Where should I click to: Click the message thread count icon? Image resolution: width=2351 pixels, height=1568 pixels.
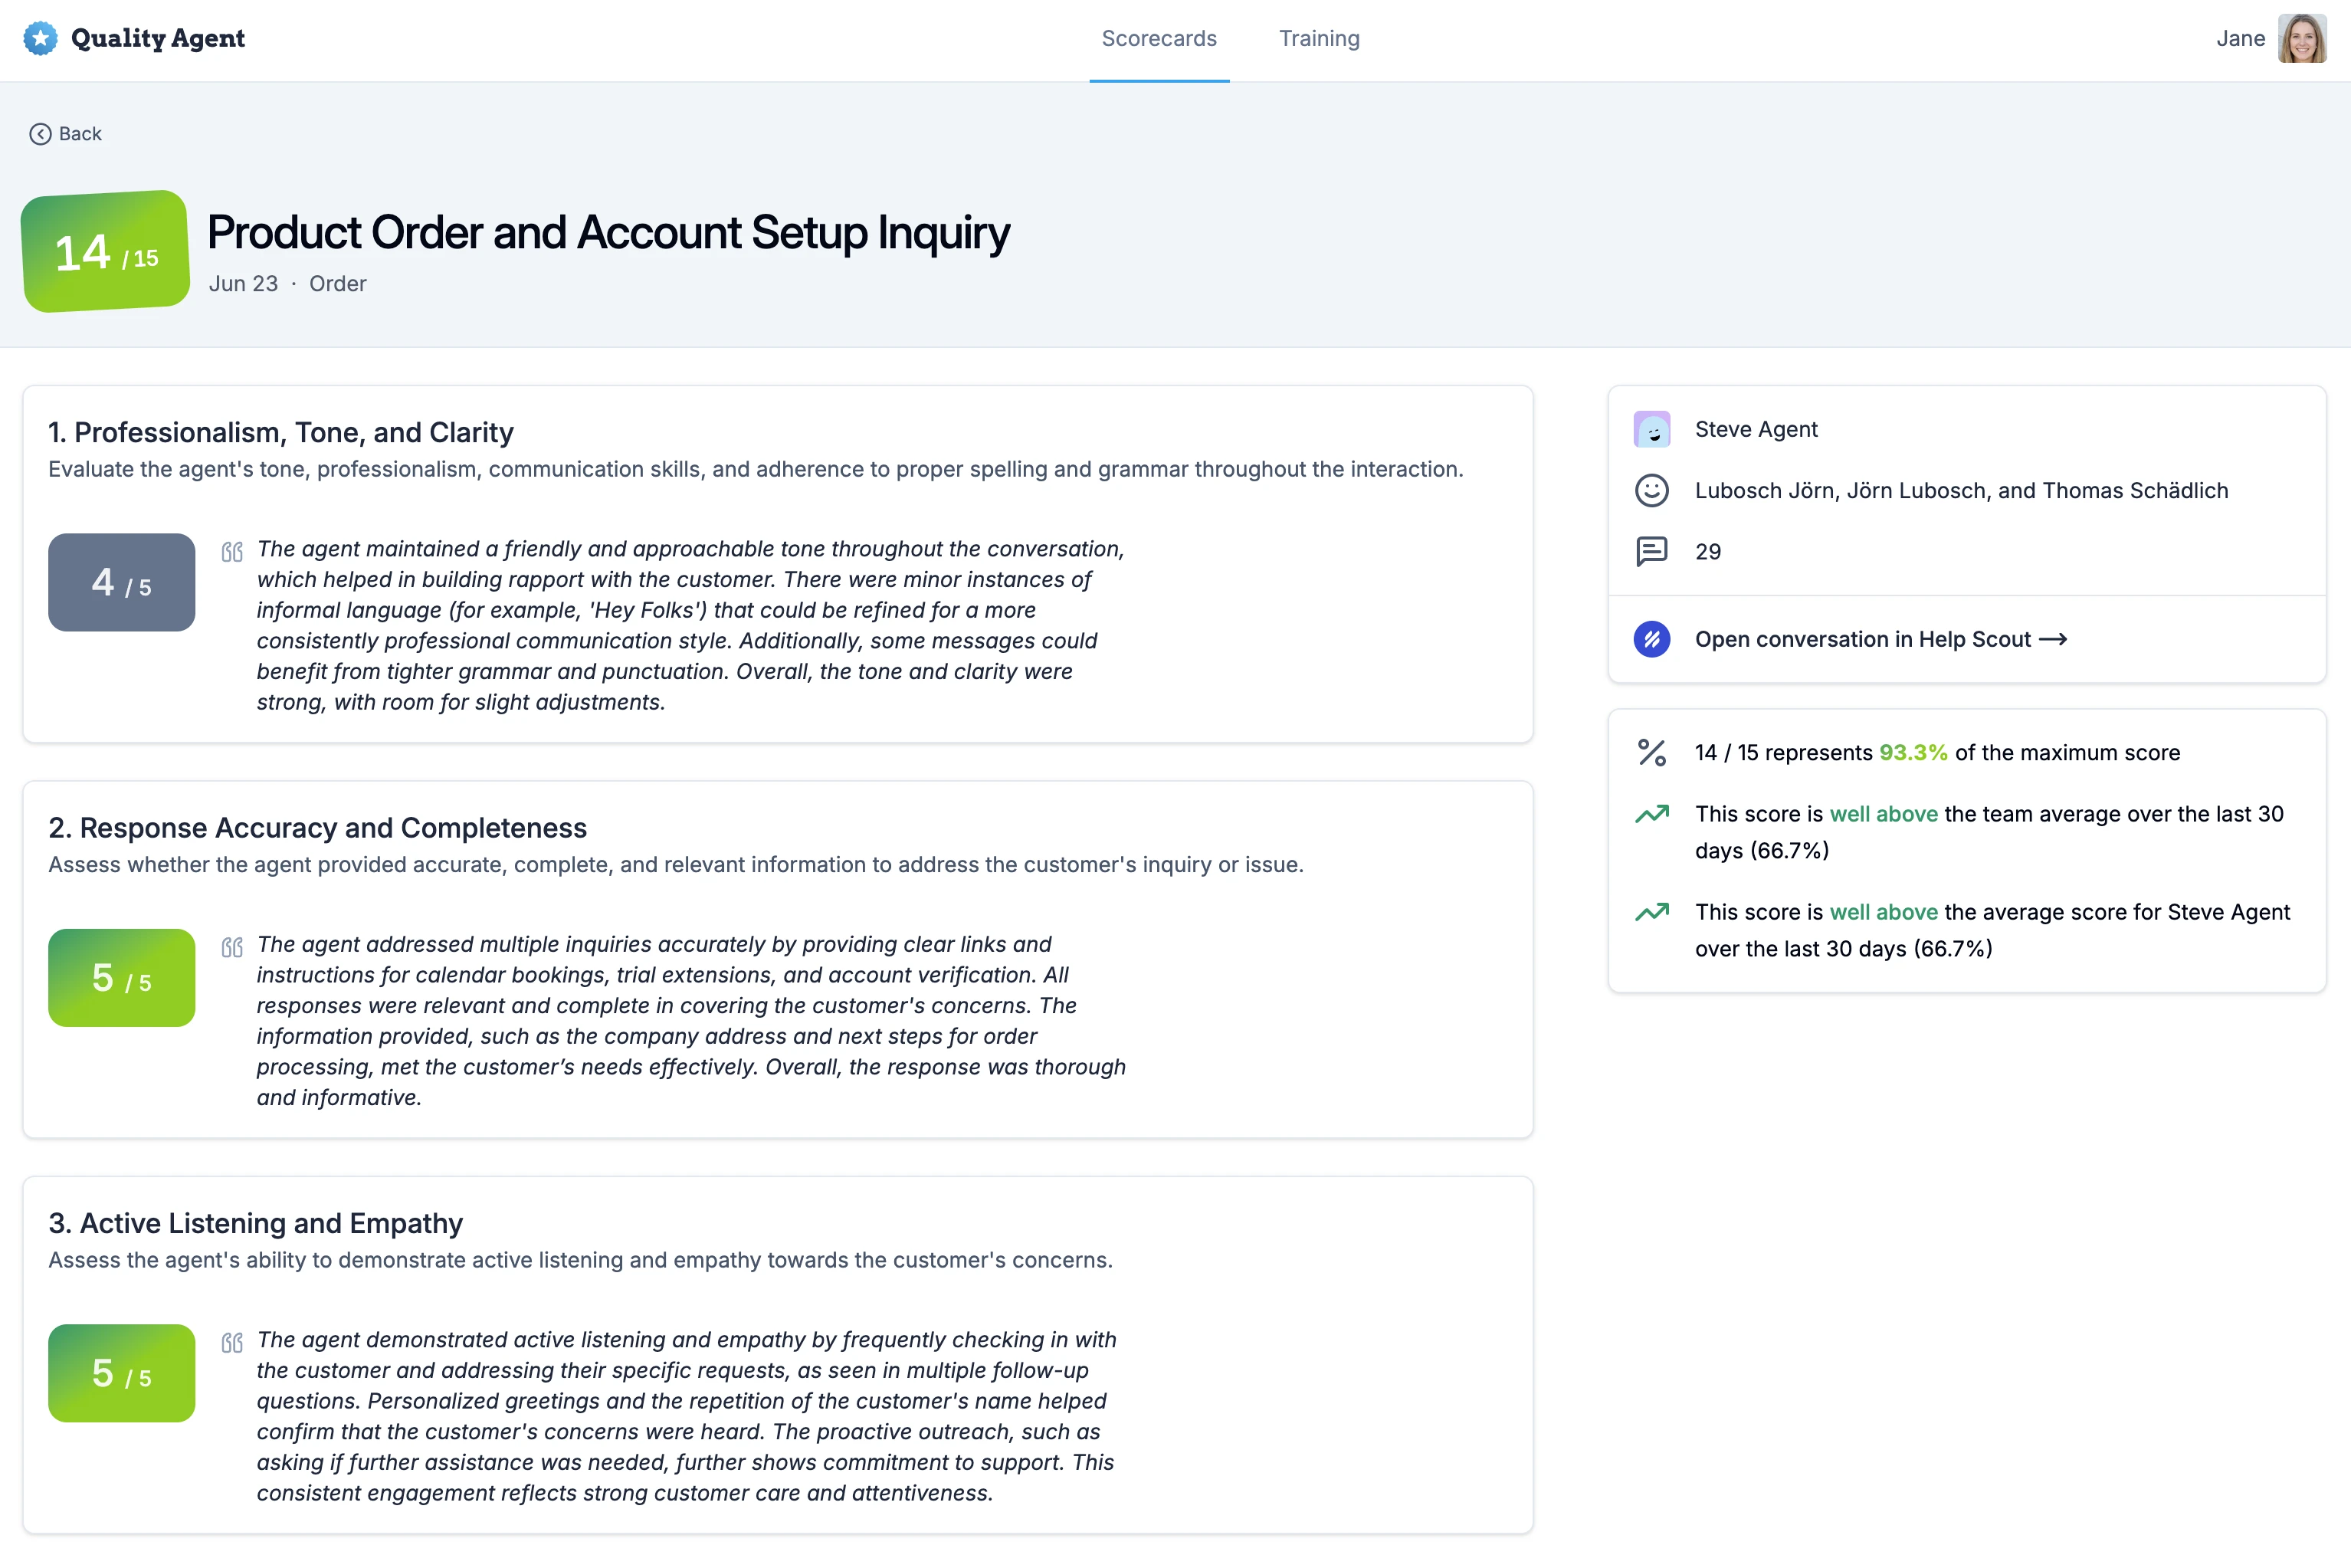pos(1652,552)
